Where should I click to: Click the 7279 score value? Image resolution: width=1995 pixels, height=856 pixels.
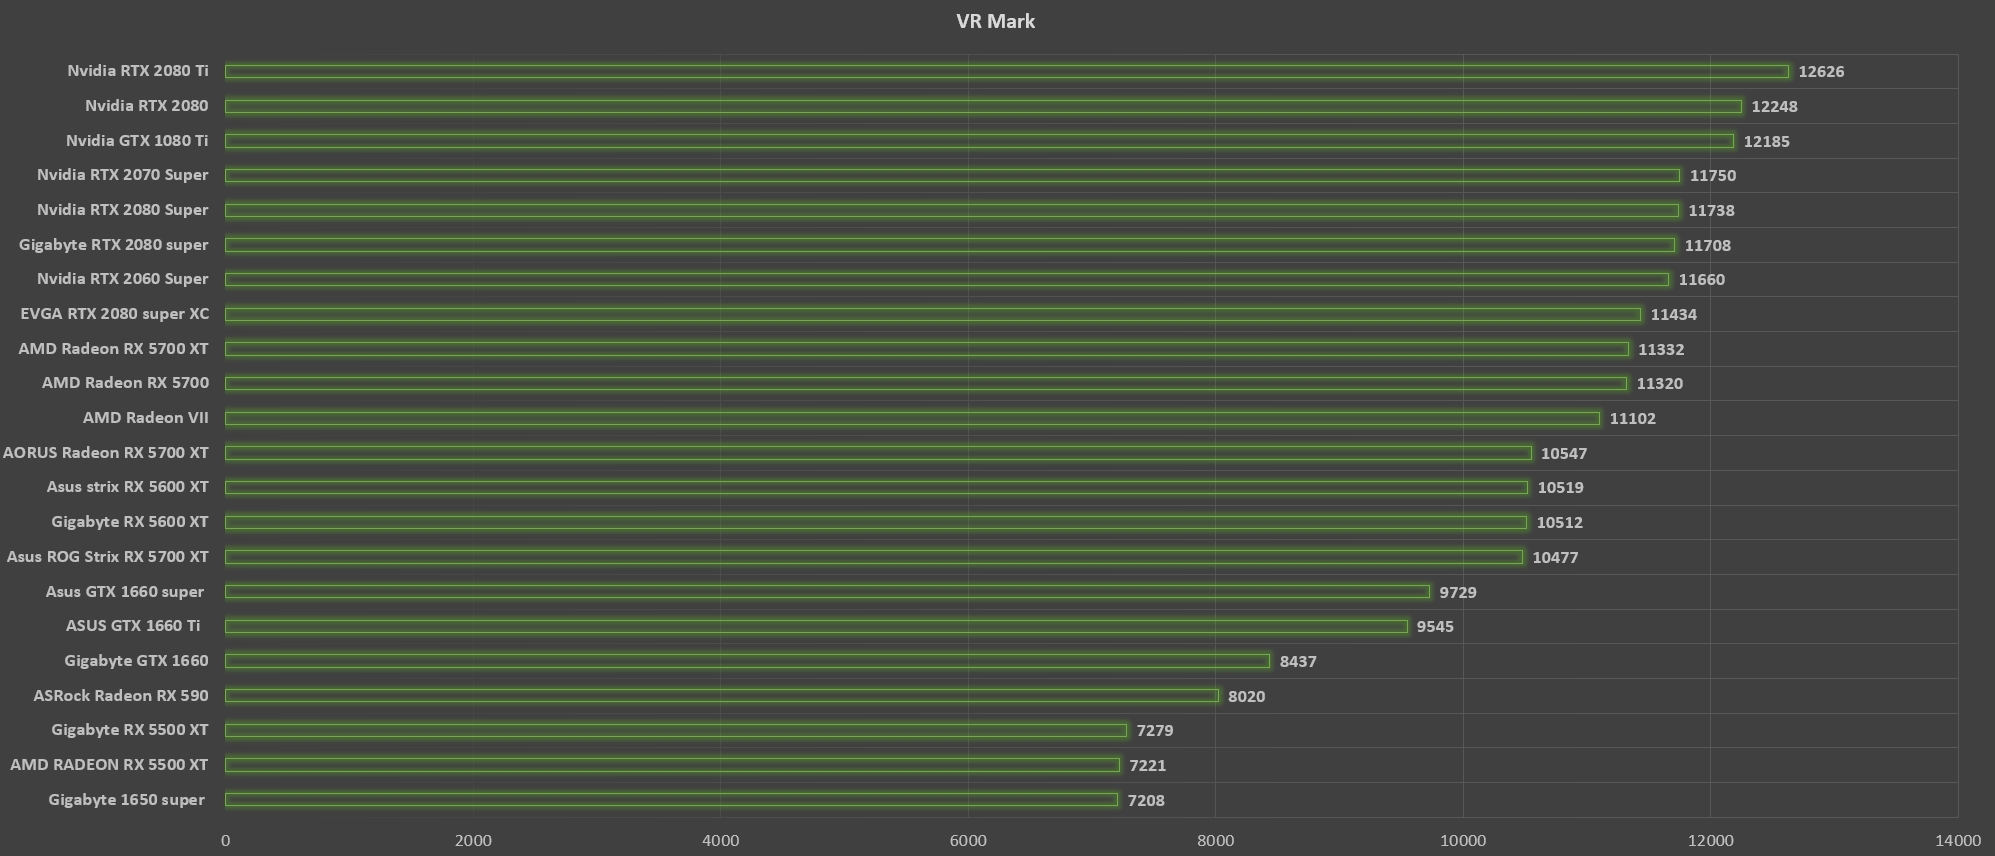(x=1155, y=731)
